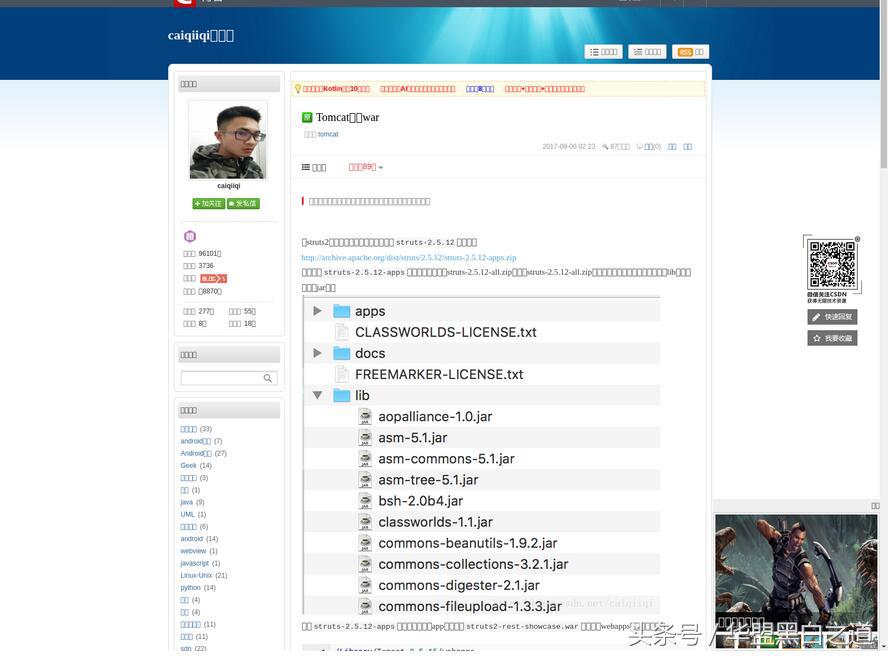Screen dimensions: 889x656
Task: Click the apps folder icon
Action: point(342,311)
